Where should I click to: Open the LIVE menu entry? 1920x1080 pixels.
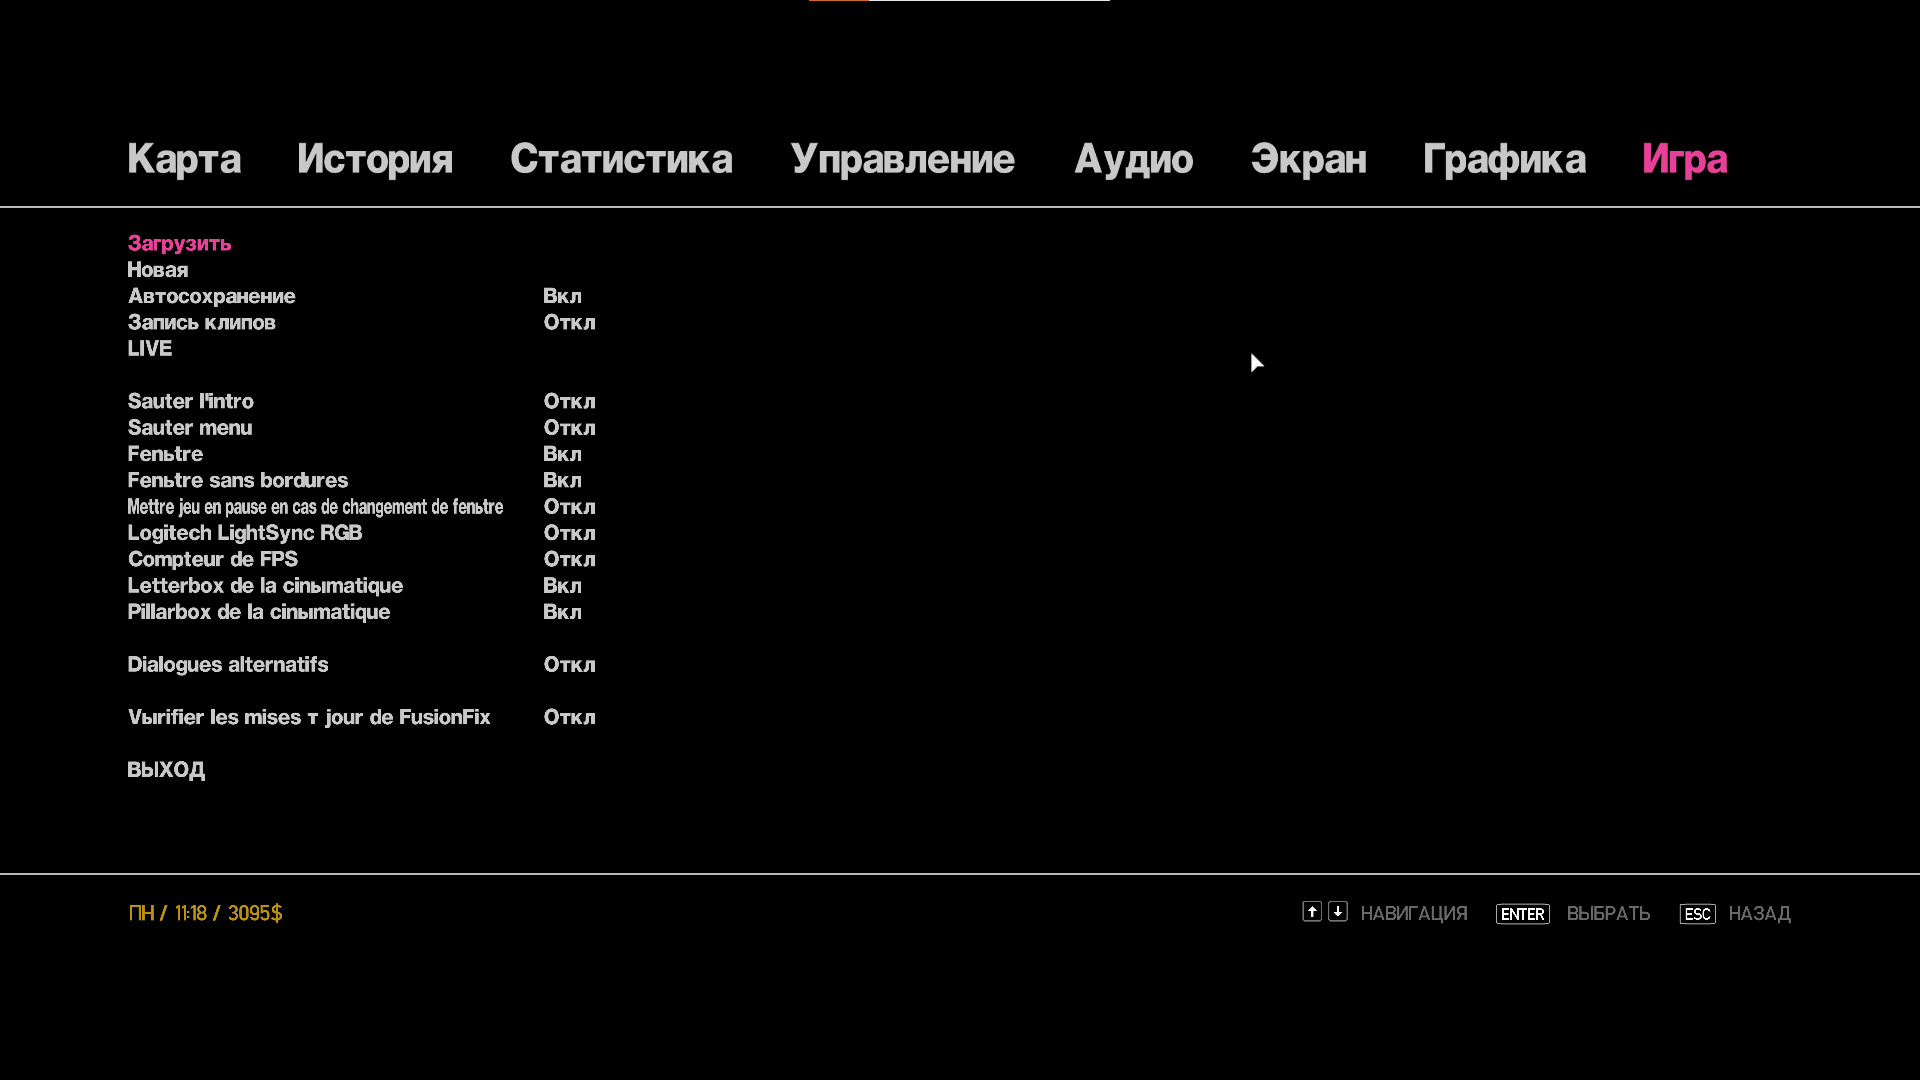pos(149,349)
